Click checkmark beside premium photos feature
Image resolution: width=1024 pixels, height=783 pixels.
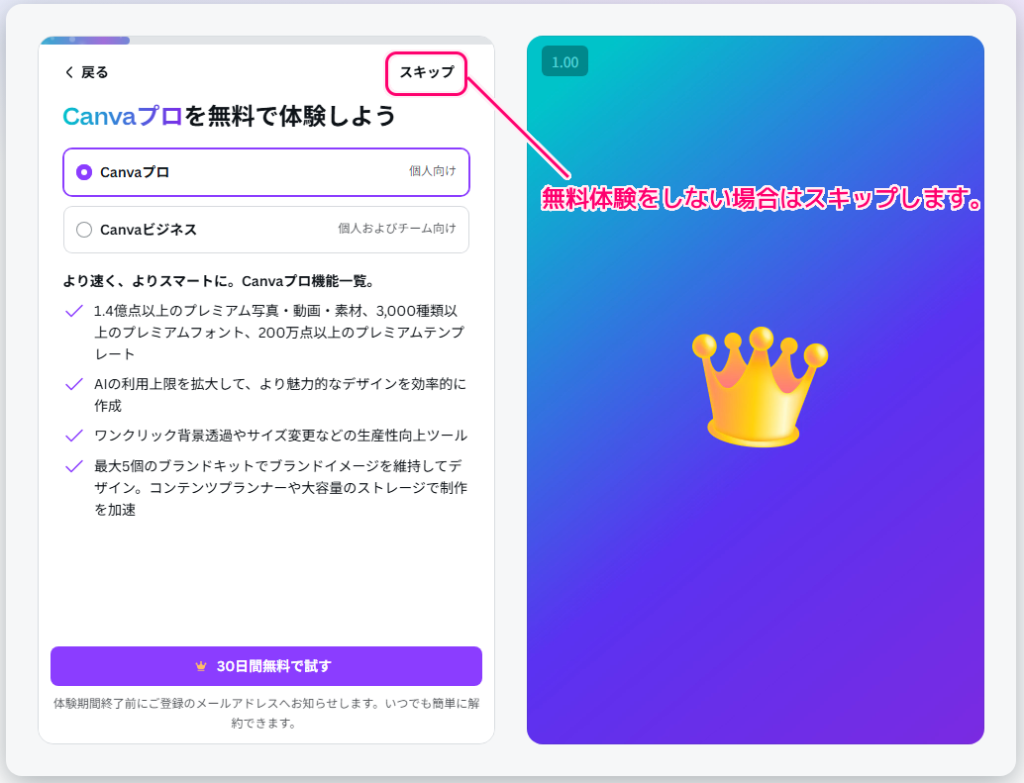coord(73,311)
